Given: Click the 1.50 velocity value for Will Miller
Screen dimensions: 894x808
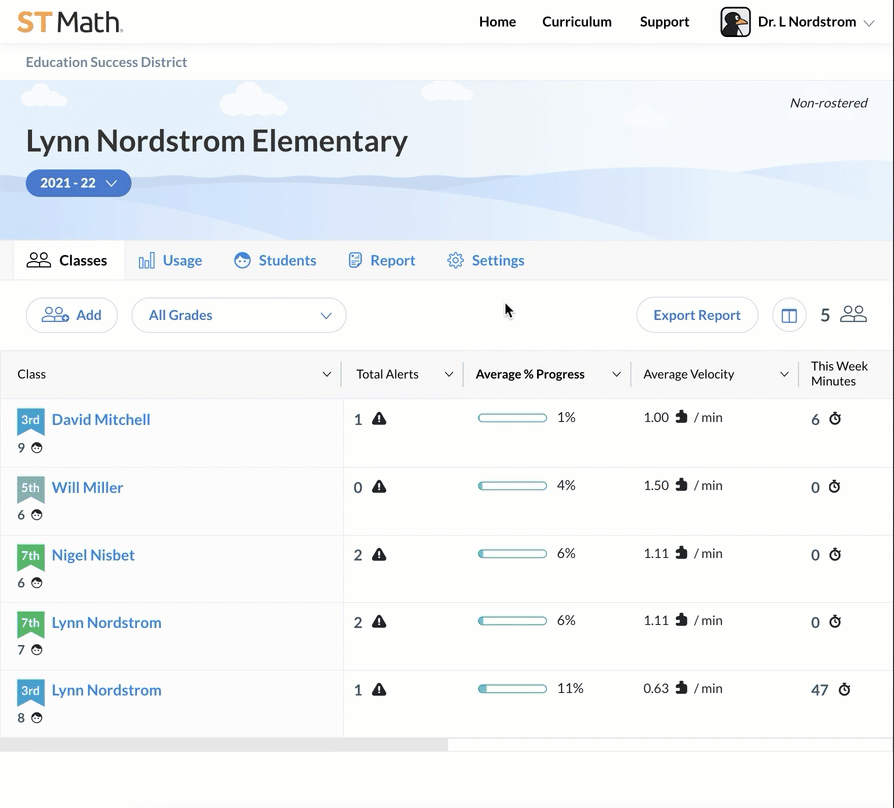Looking at the screenshot, I should coord(656,485).
